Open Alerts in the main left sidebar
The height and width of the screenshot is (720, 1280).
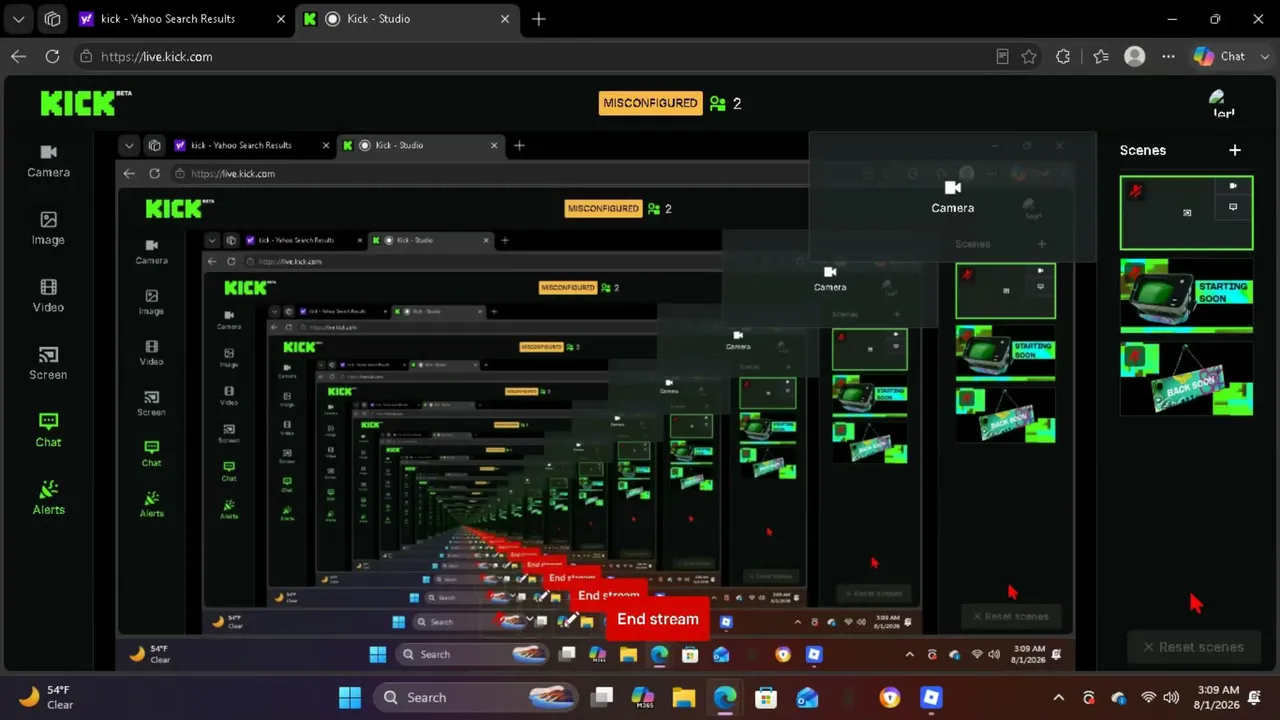[x=48, y=497]
